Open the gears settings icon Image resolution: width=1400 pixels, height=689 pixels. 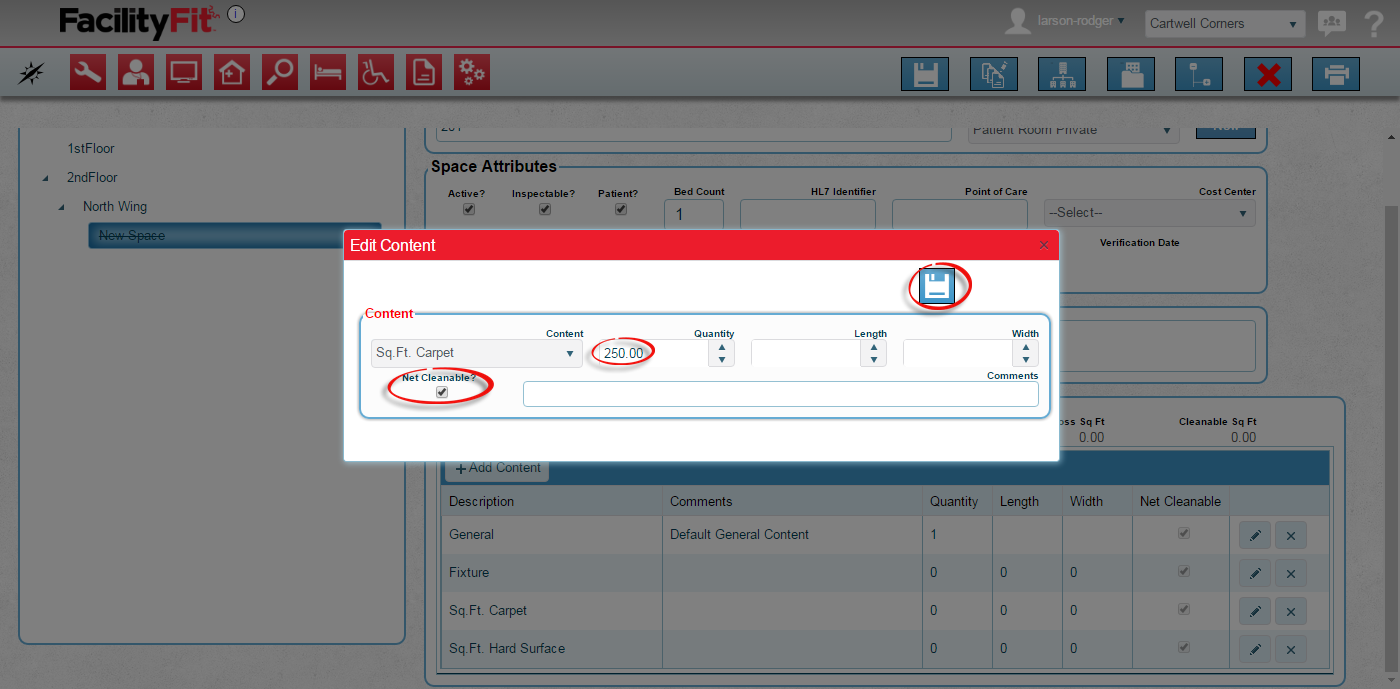coord(472,72)
